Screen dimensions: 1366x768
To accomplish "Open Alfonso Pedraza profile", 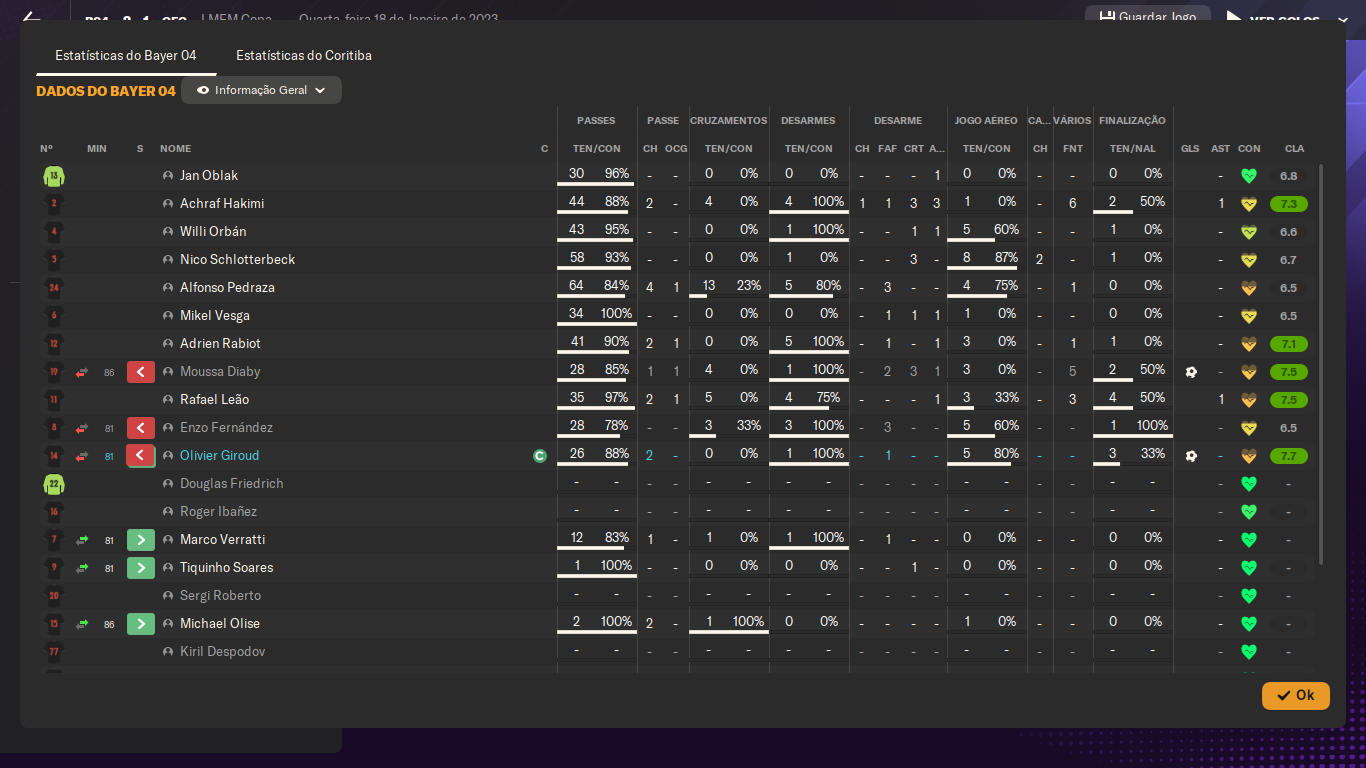I will point(227,287).
